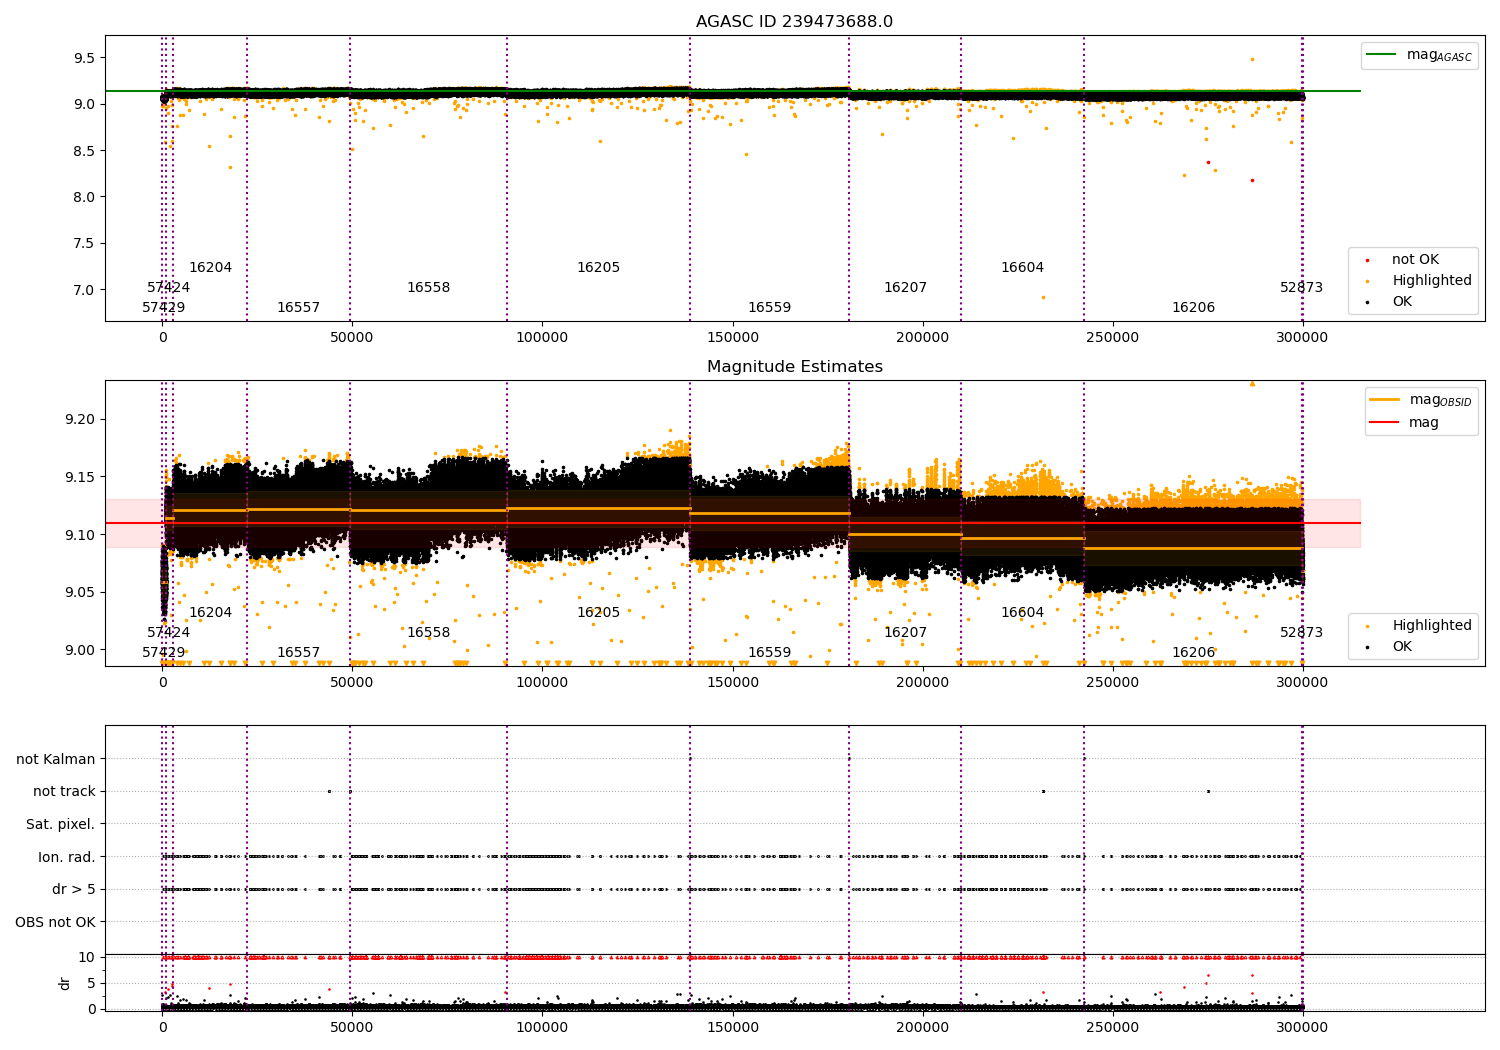Viewport: 1500px width, 1050px height.
Task: Click OBSID label 16559 in Magnitude Estimates plot
Action: pyautogui.click(x=769, y=653)
